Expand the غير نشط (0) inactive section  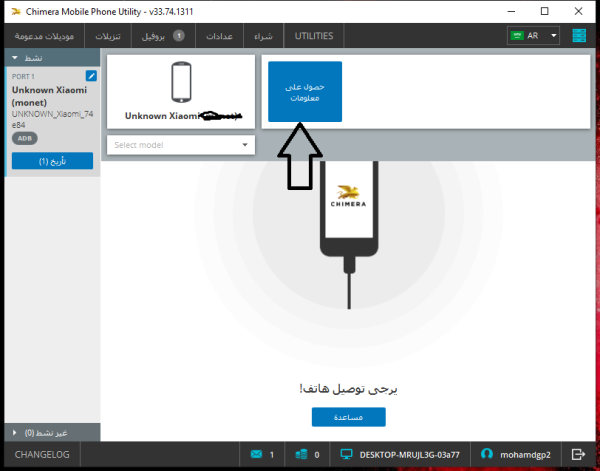(52, 432)
